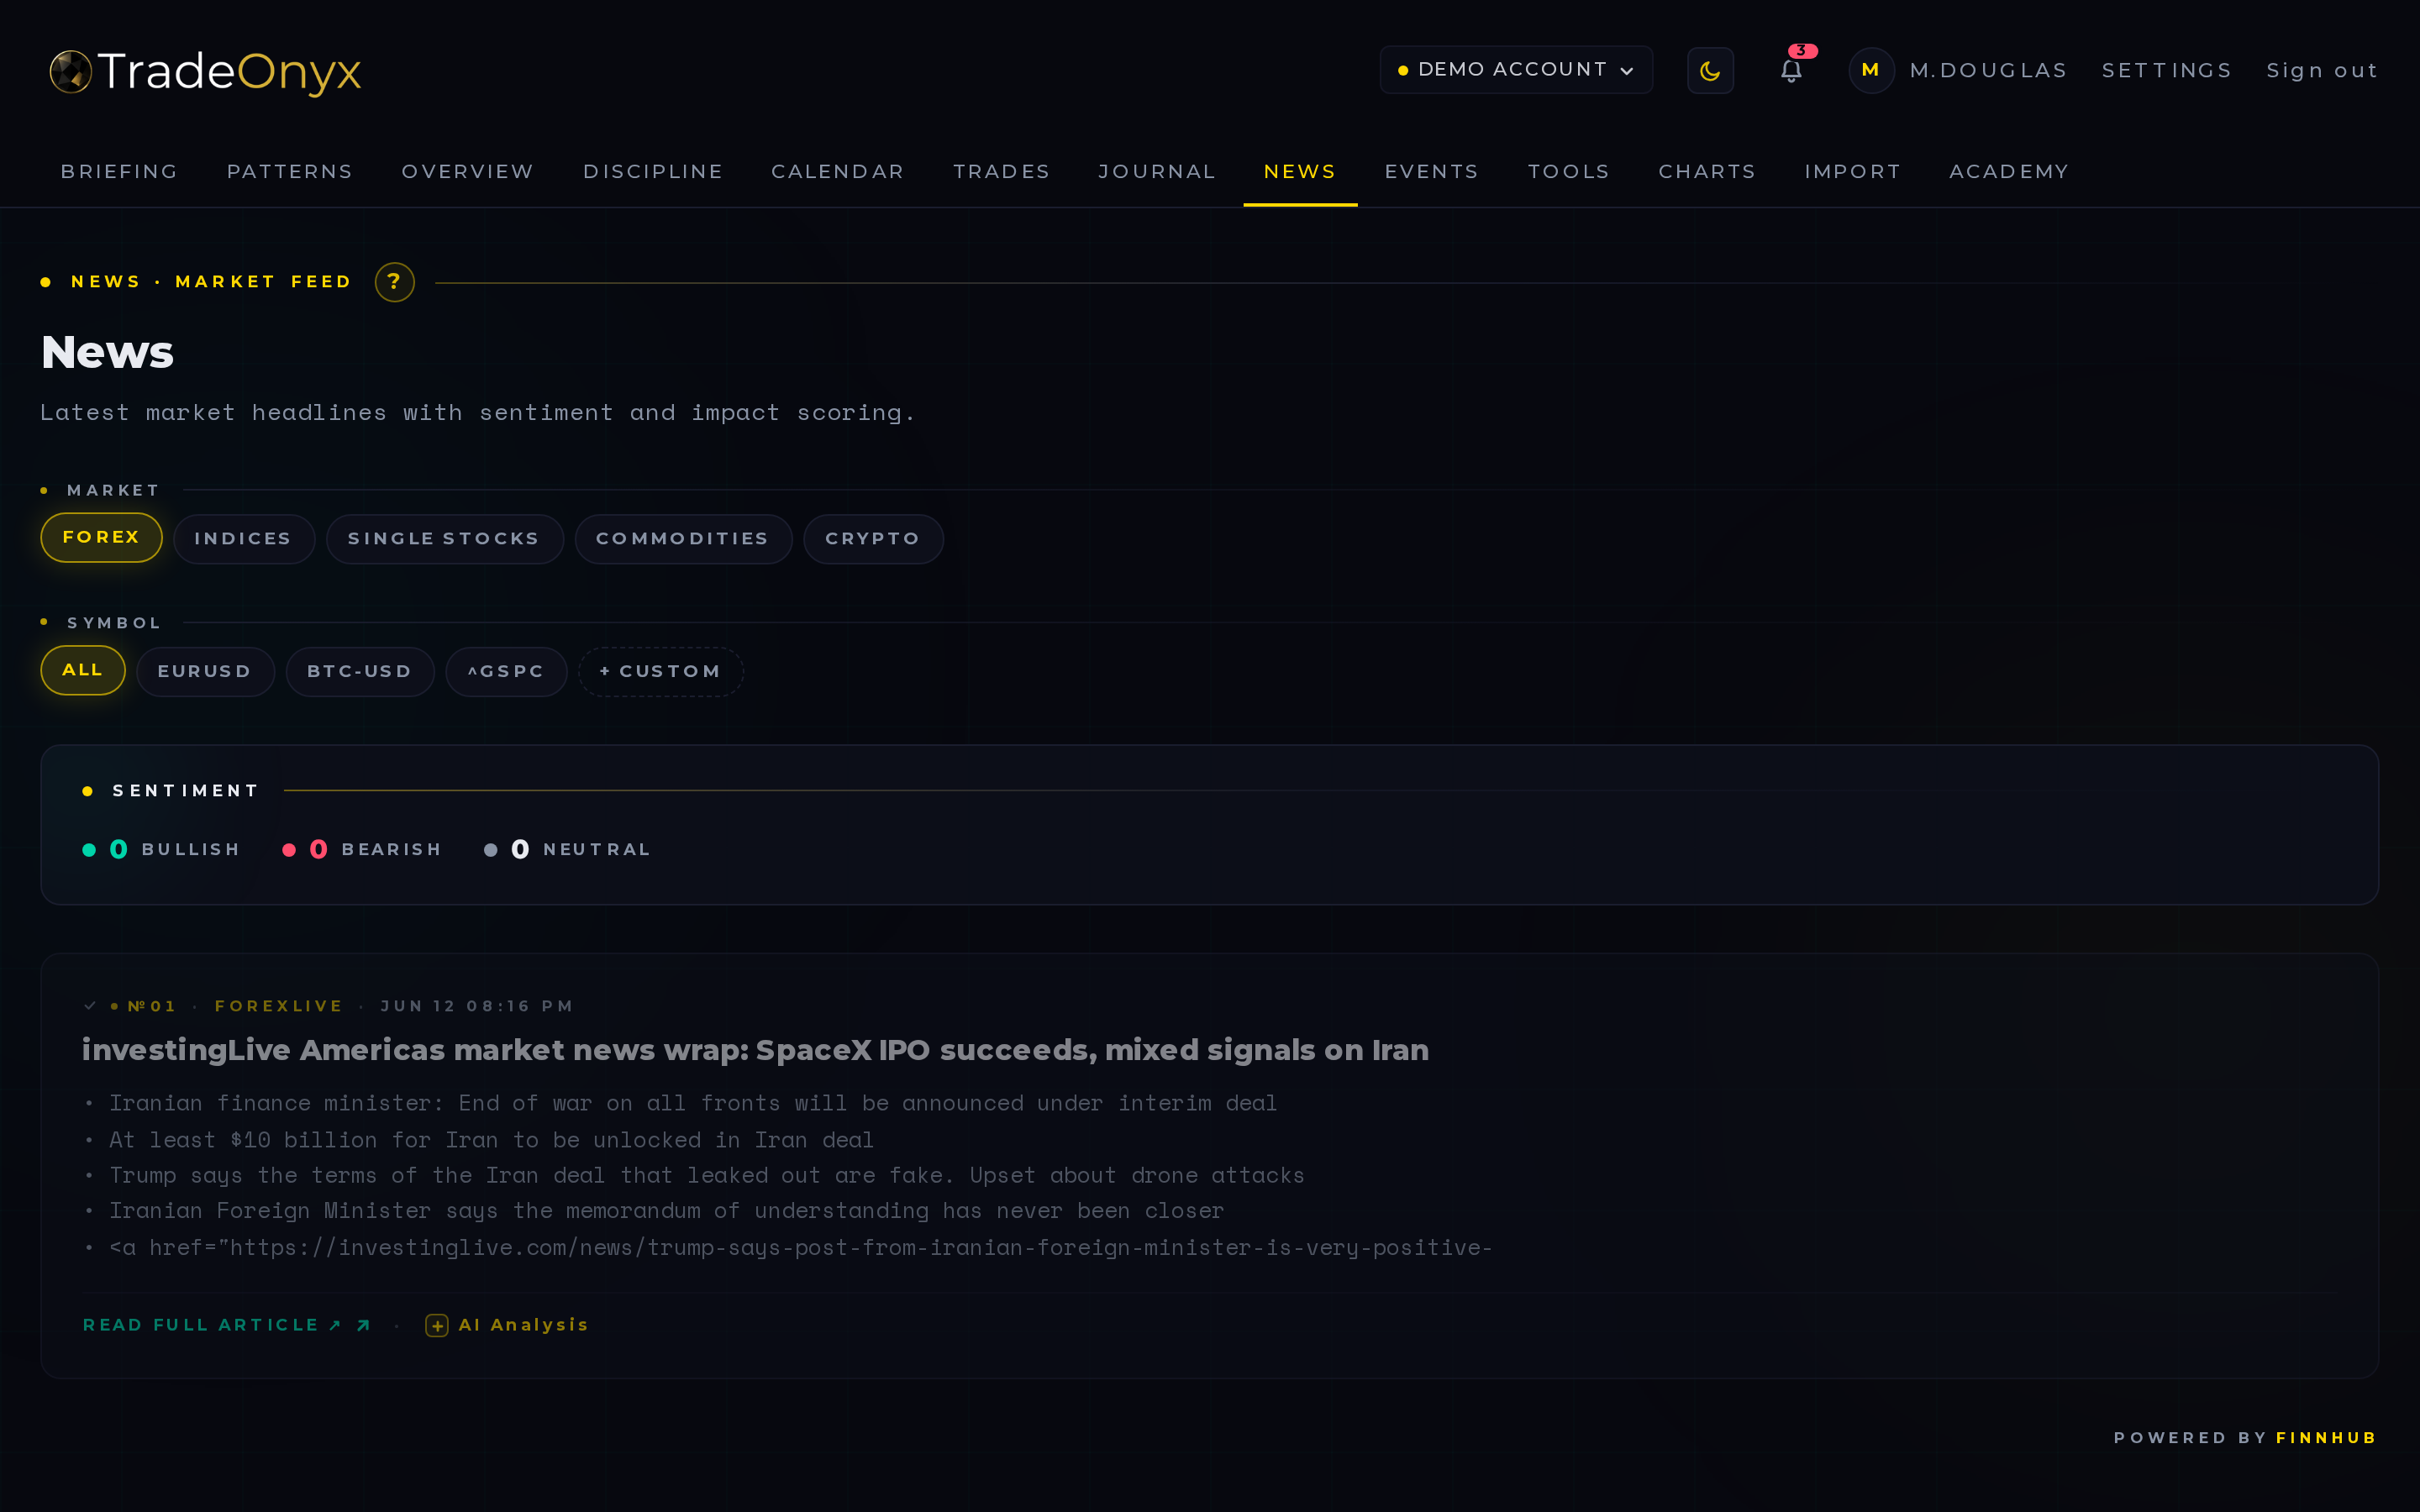Click the $10 billion for Iran bullet
Image resolution: width=2420 pixels, height=1512 pixels.
click(x=491, y=1140)
